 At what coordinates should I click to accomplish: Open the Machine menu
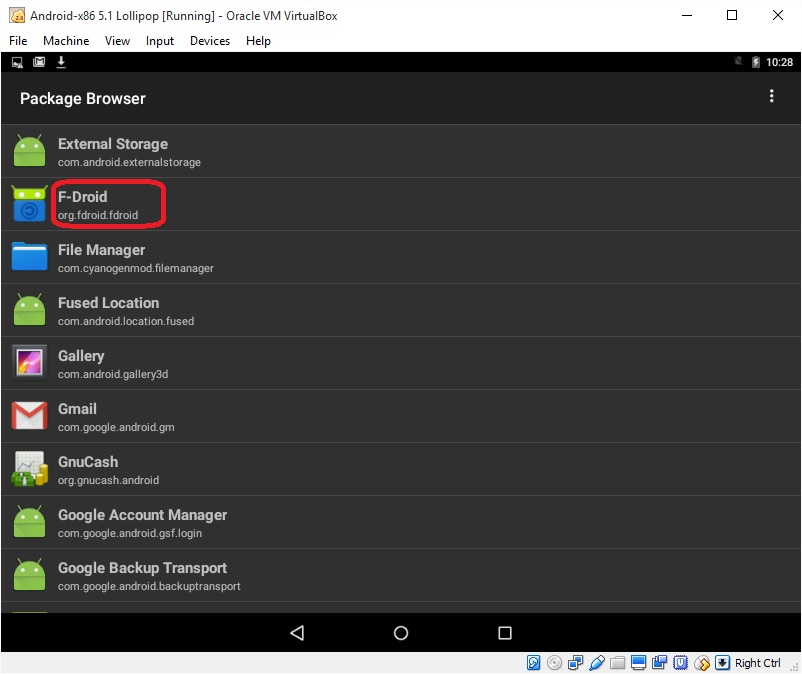[66, 40]
